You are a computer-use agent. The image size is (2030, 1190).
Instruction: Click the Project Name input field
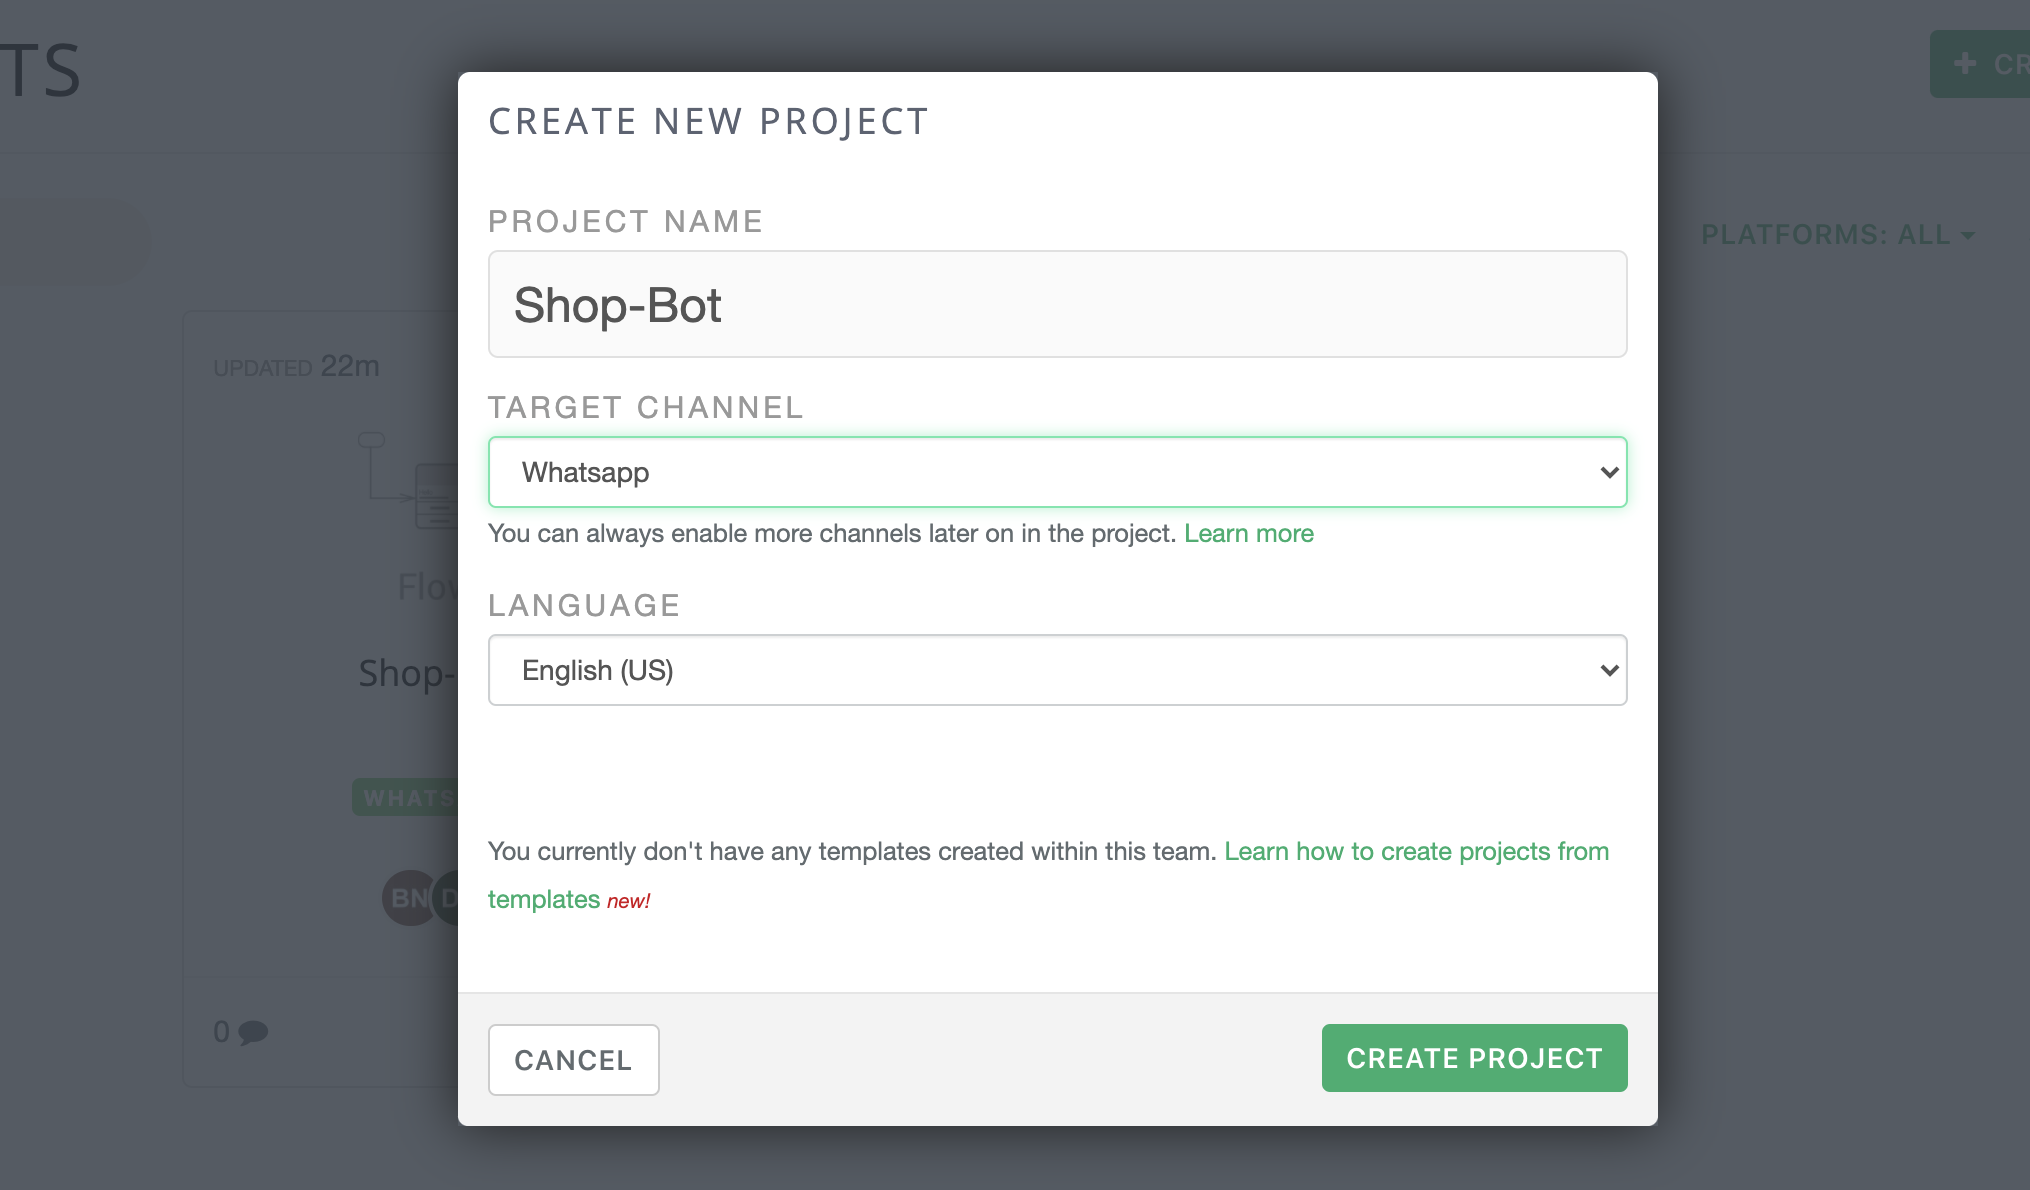(1057, 304)
